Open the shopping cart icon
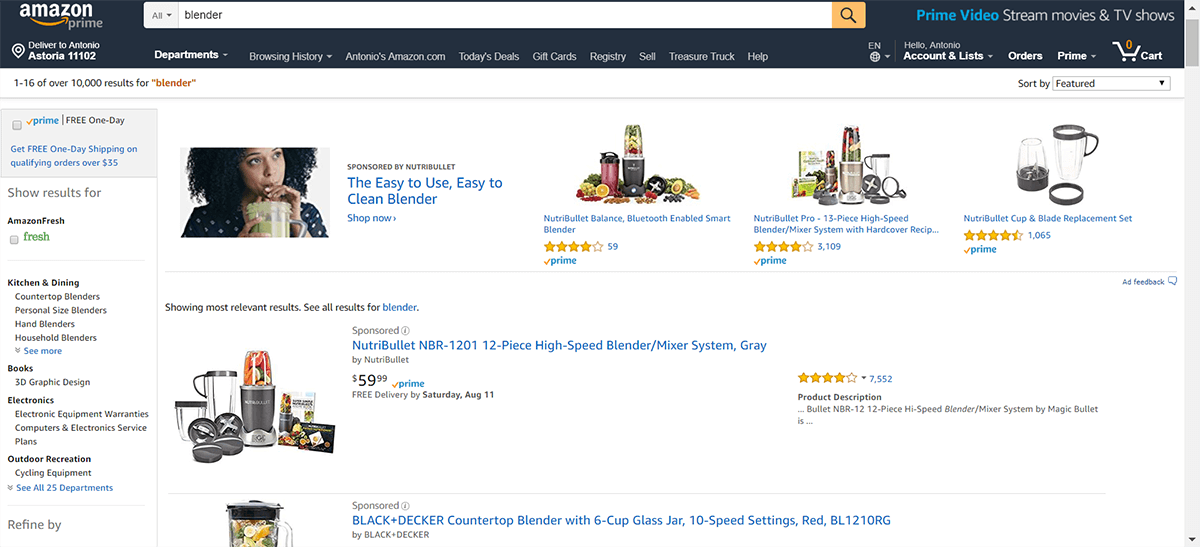The image size is (1200, 547). [x=1127, y=52]
